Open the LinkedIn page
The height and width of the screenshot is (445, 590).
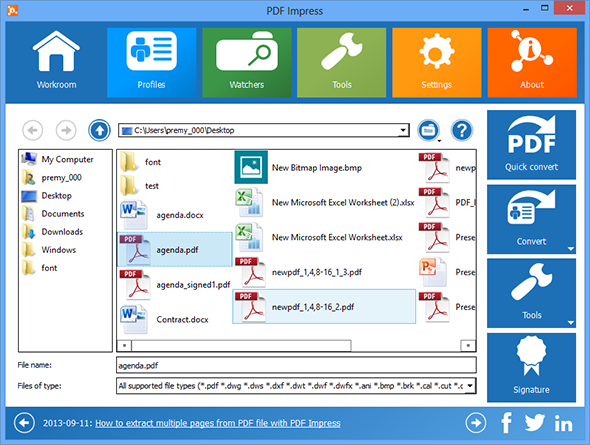563,424
